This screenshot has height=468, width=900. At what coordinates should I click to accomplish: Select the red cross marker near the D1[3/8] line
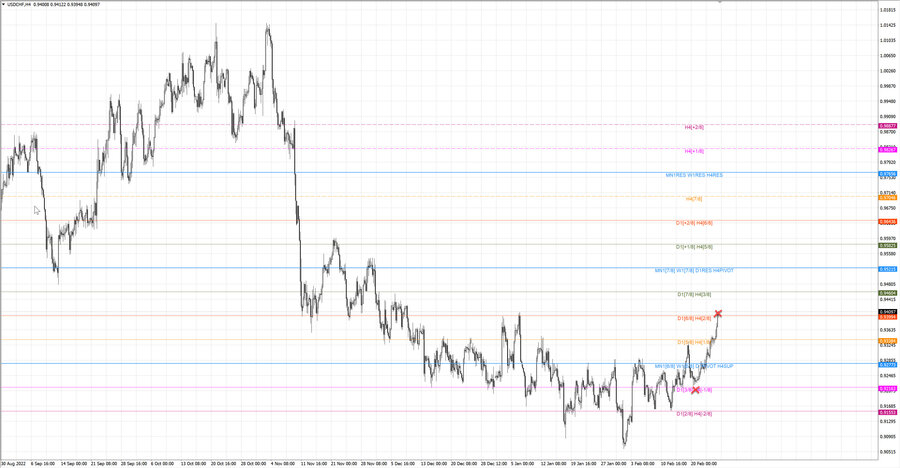pos(695,390)
